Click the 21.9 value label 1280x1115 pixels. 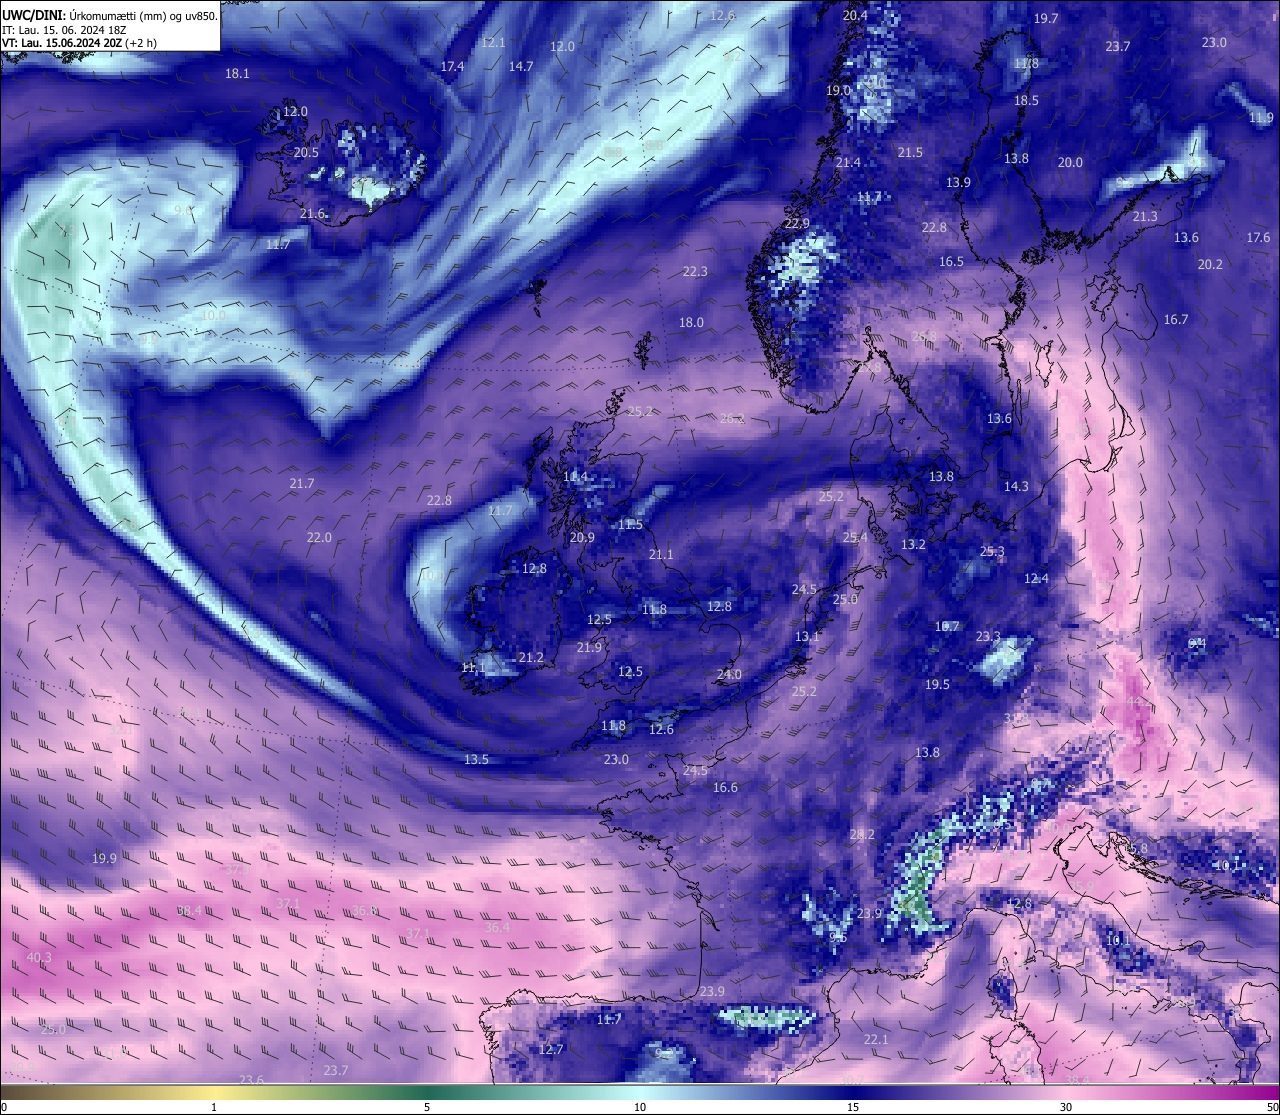(x=589, y=648)
